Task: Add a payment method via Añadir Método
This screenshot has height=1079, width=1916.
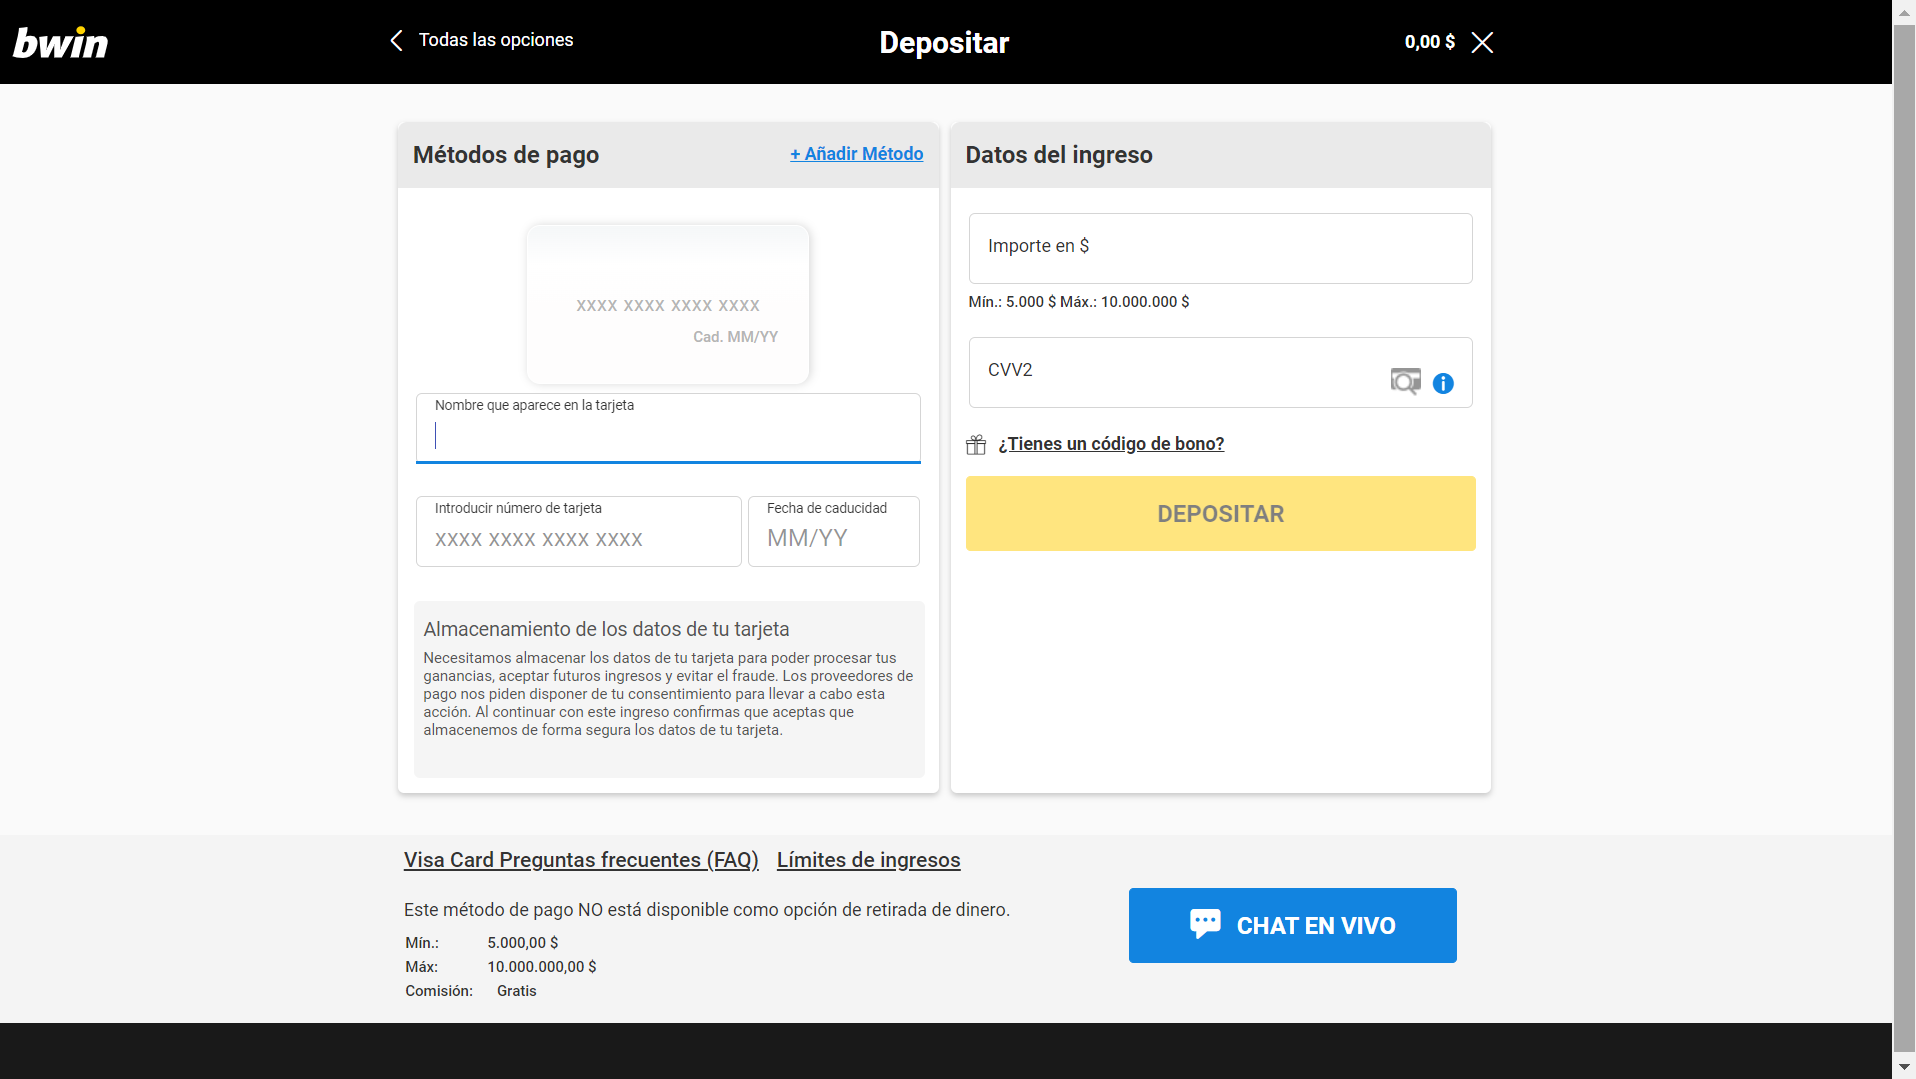Action: [856, 154]
